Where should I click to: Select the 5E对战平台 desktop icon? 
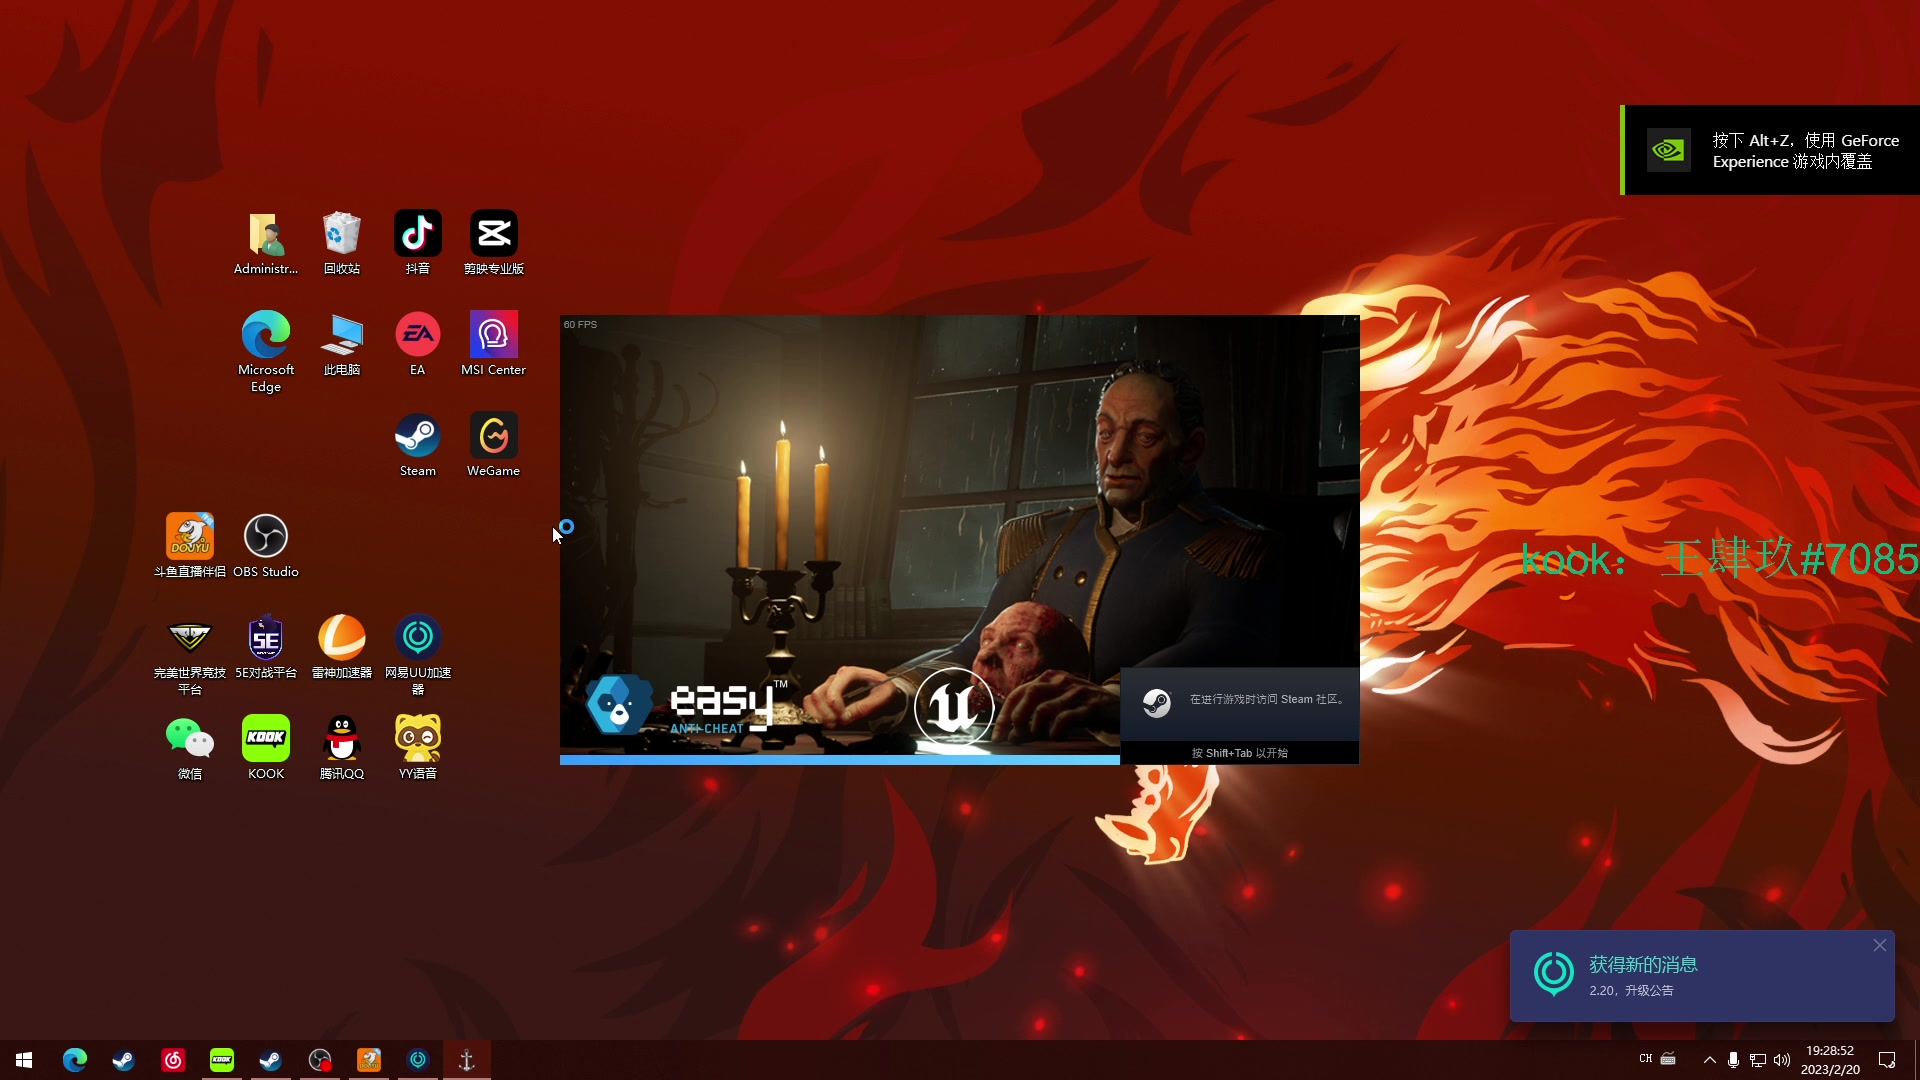pos(266,647)
